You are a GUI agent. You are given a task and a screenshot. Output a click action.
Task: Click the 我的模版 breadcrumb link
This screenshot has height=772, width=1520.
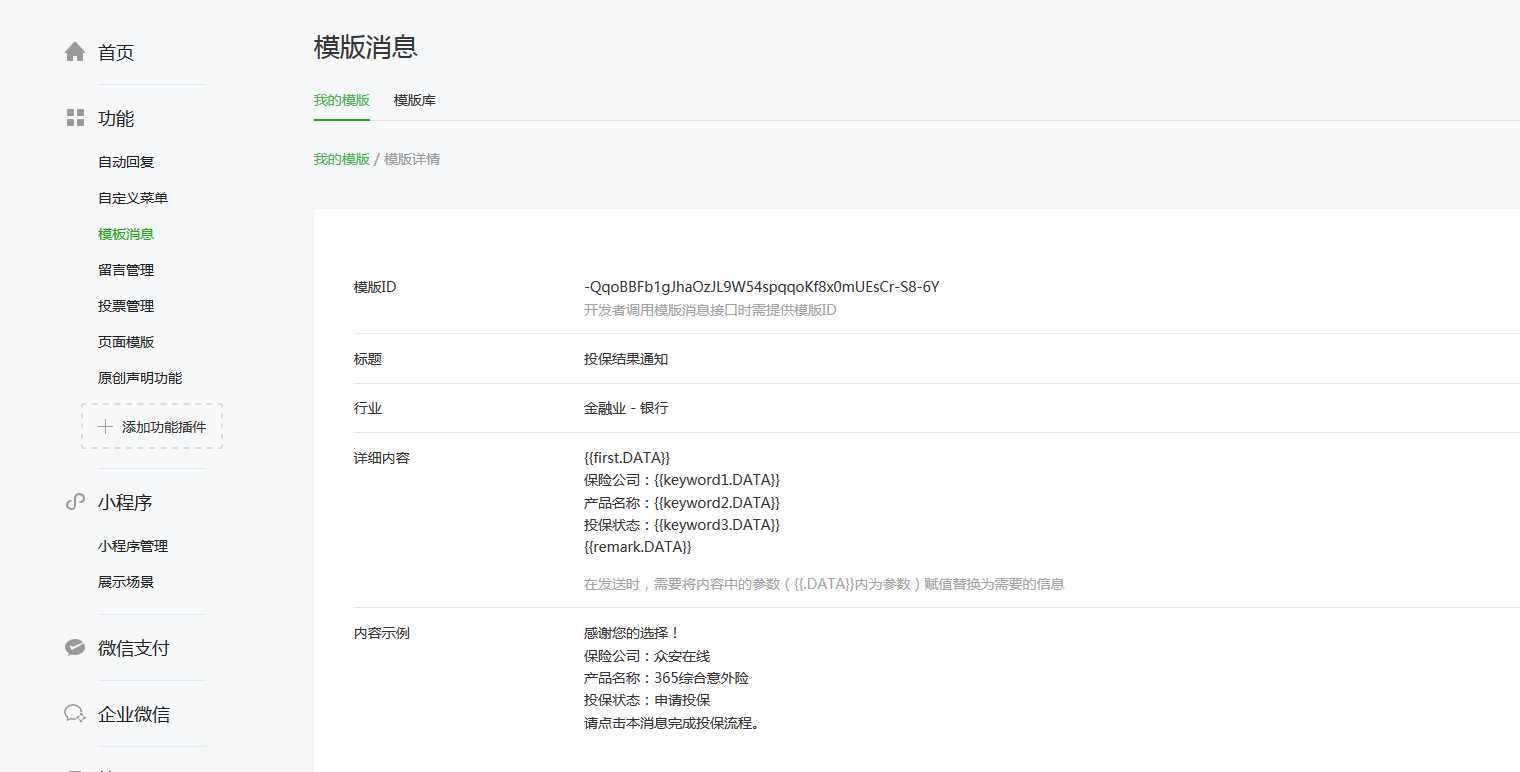pos(342,159)
